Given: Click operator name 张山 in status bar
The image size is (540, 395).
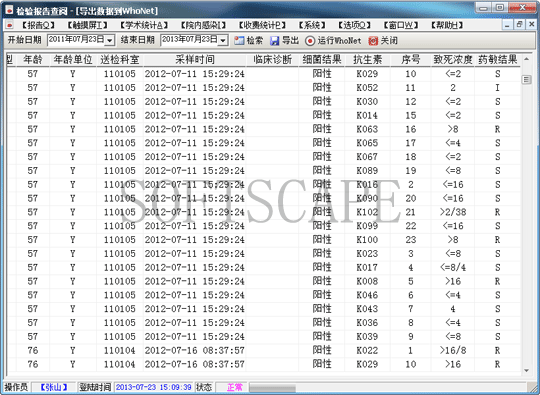Looking at the screenshot, I should click(x=54, y=387).
